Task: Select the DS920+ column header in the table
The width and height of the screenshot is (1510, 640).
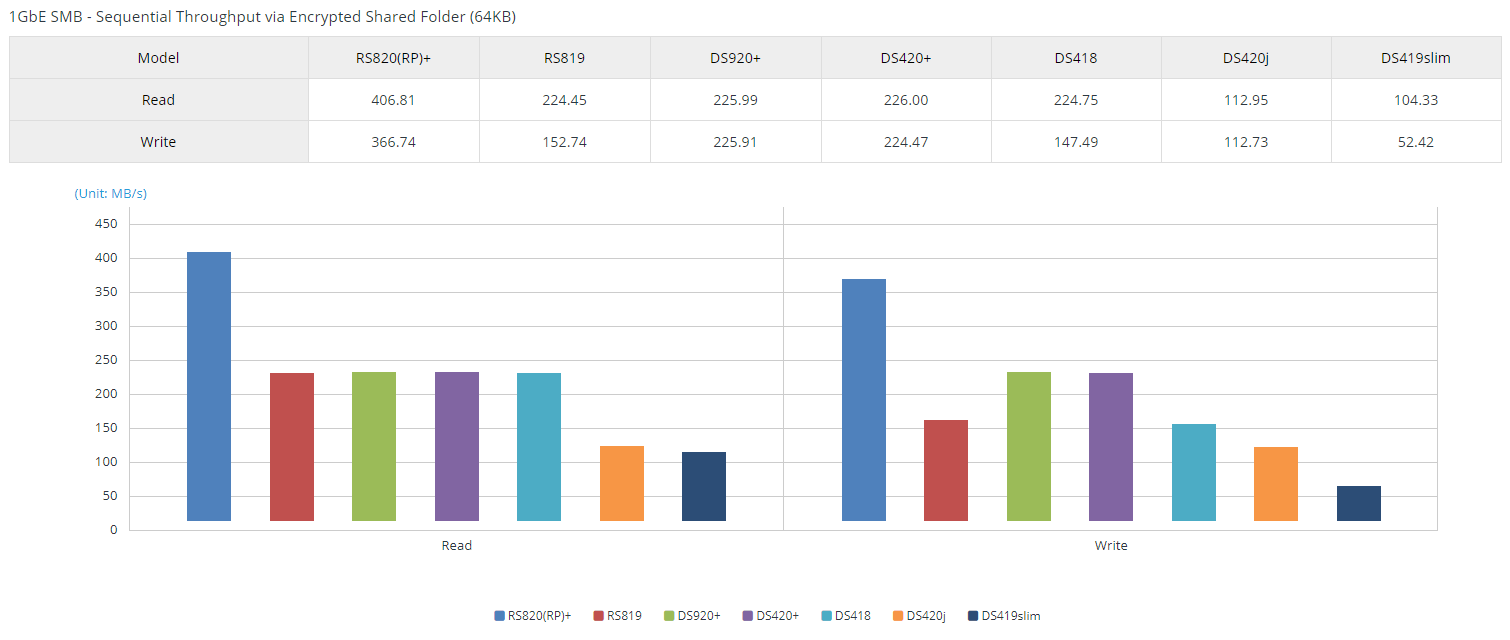Action: coord(736,58)
